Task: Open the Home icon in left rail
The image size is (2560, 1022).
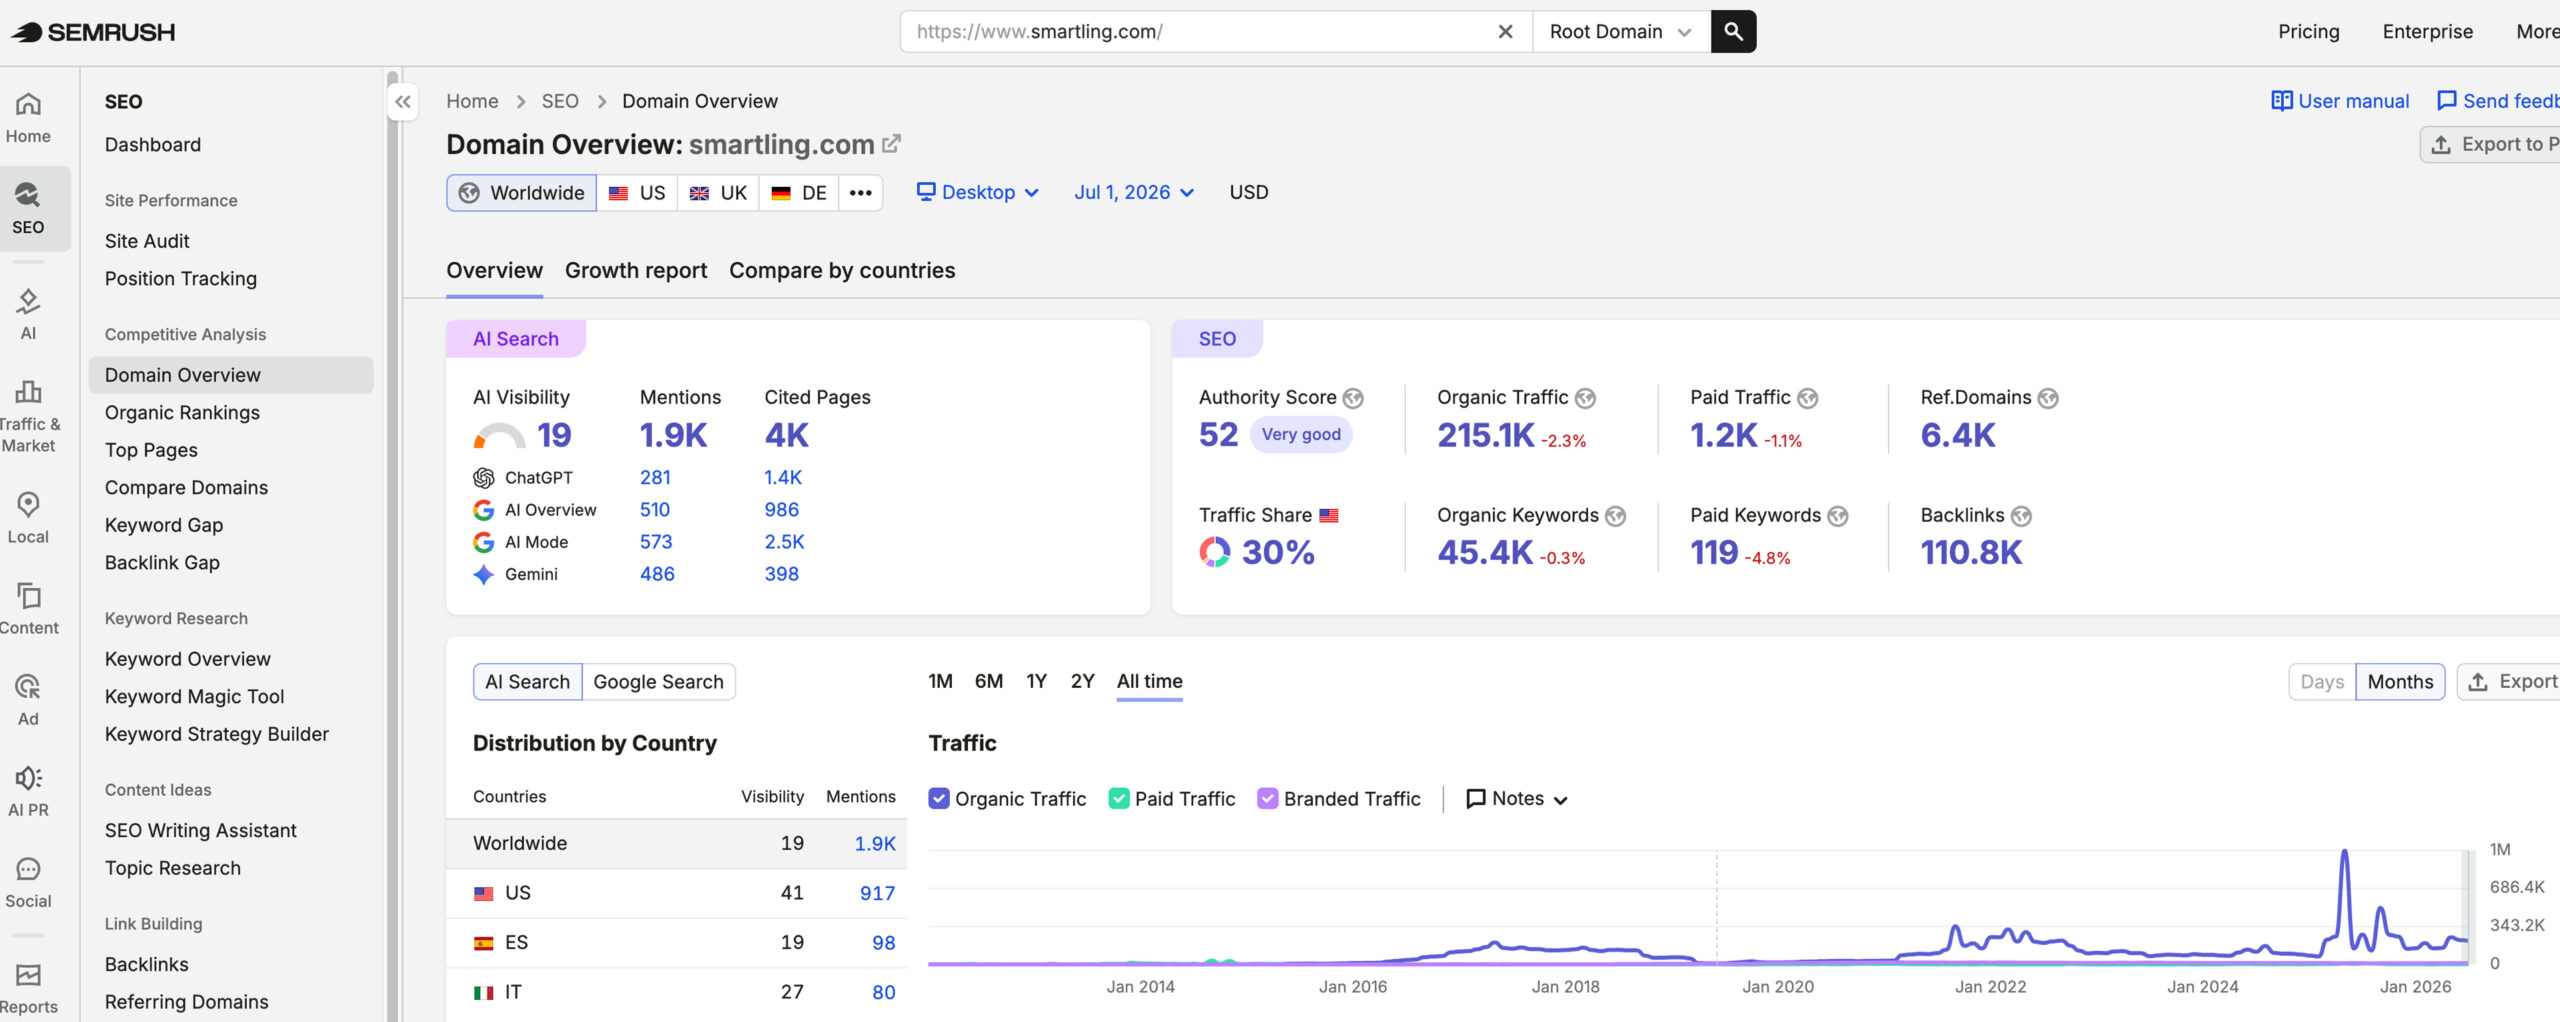Action: point(28,104)
